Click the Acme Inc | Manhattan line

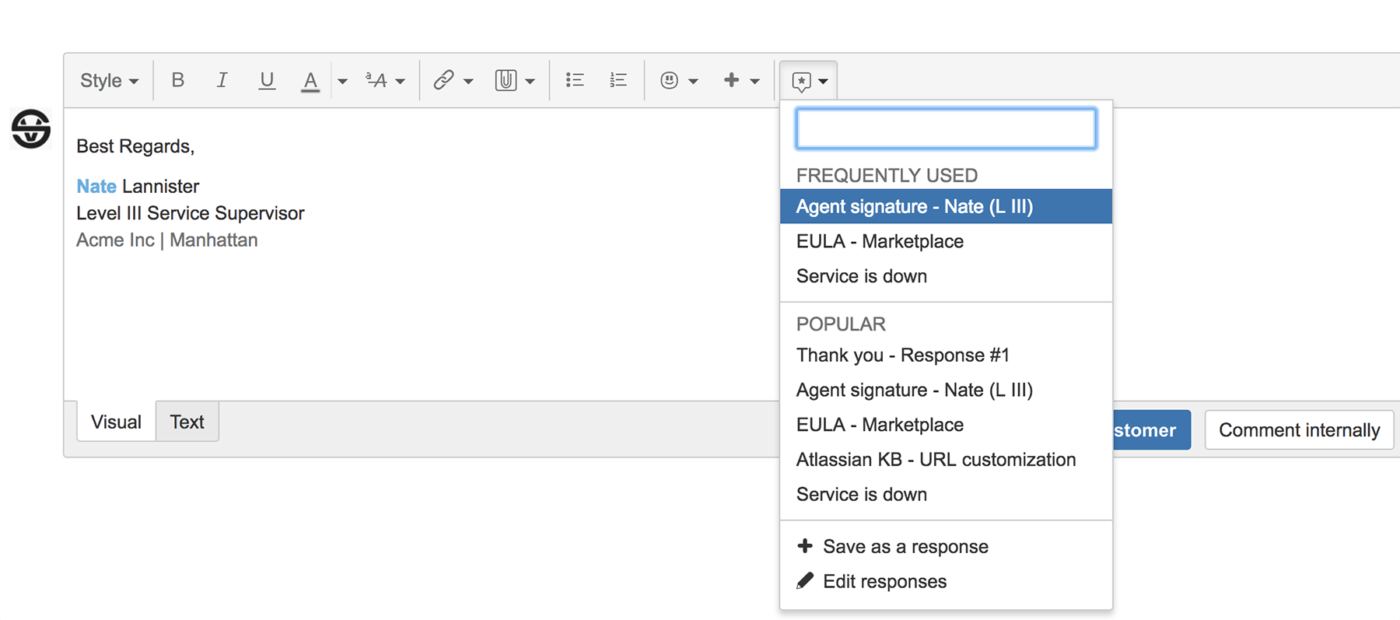click(x=167, y=240)
